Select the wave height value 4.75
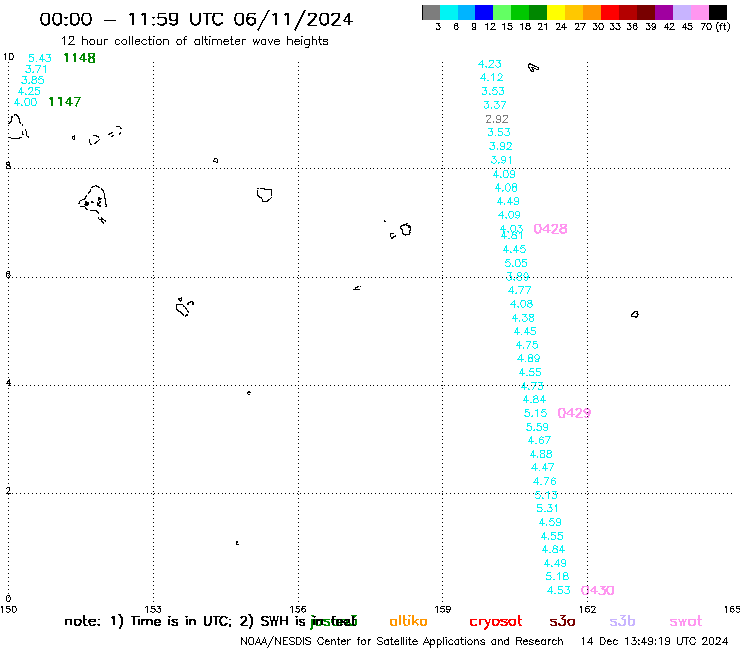 tap(527, 345)
